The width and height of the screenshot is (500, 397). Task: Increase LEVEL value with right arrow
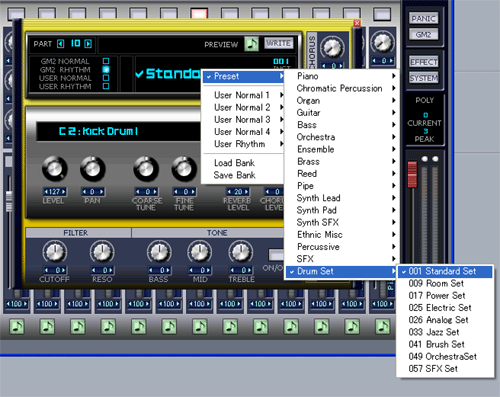coord(63,192)
